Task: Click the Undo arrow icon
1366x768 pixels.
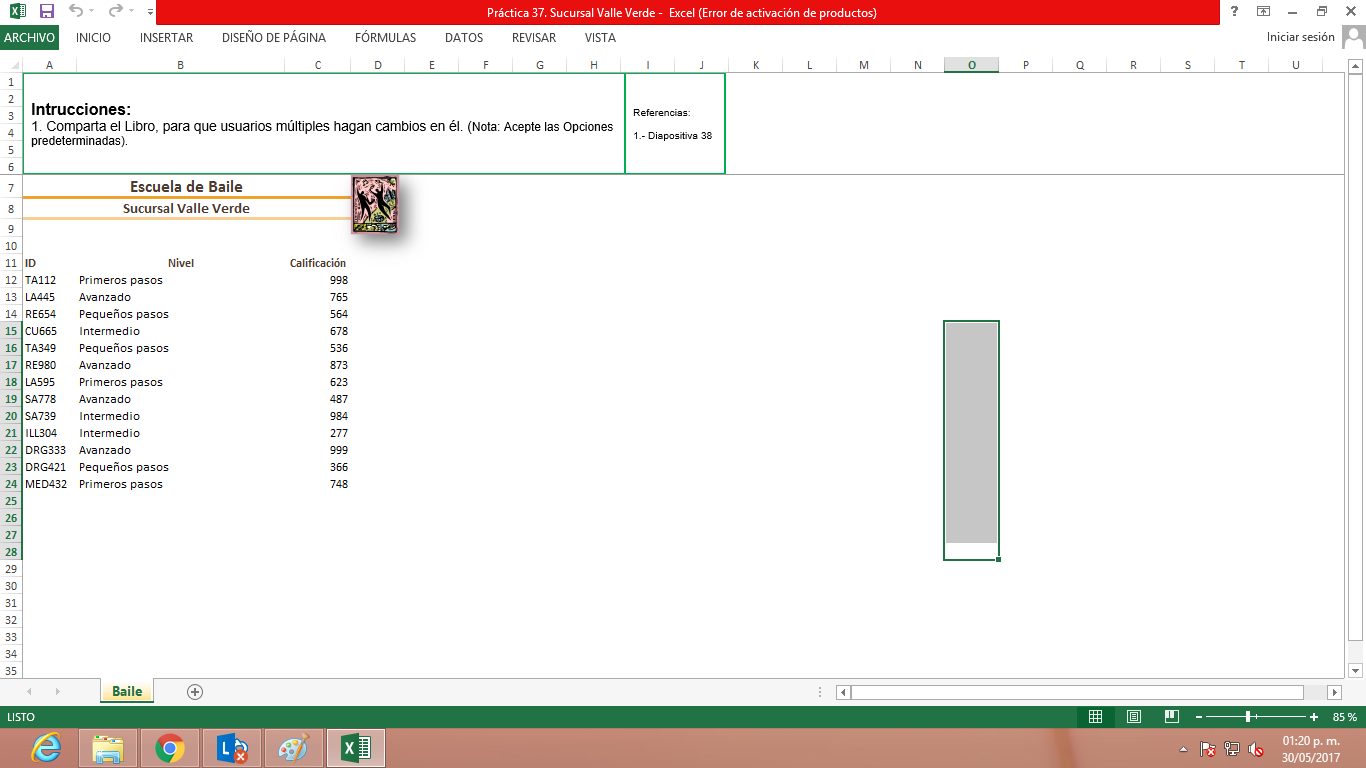Action: tap(76, 12)
